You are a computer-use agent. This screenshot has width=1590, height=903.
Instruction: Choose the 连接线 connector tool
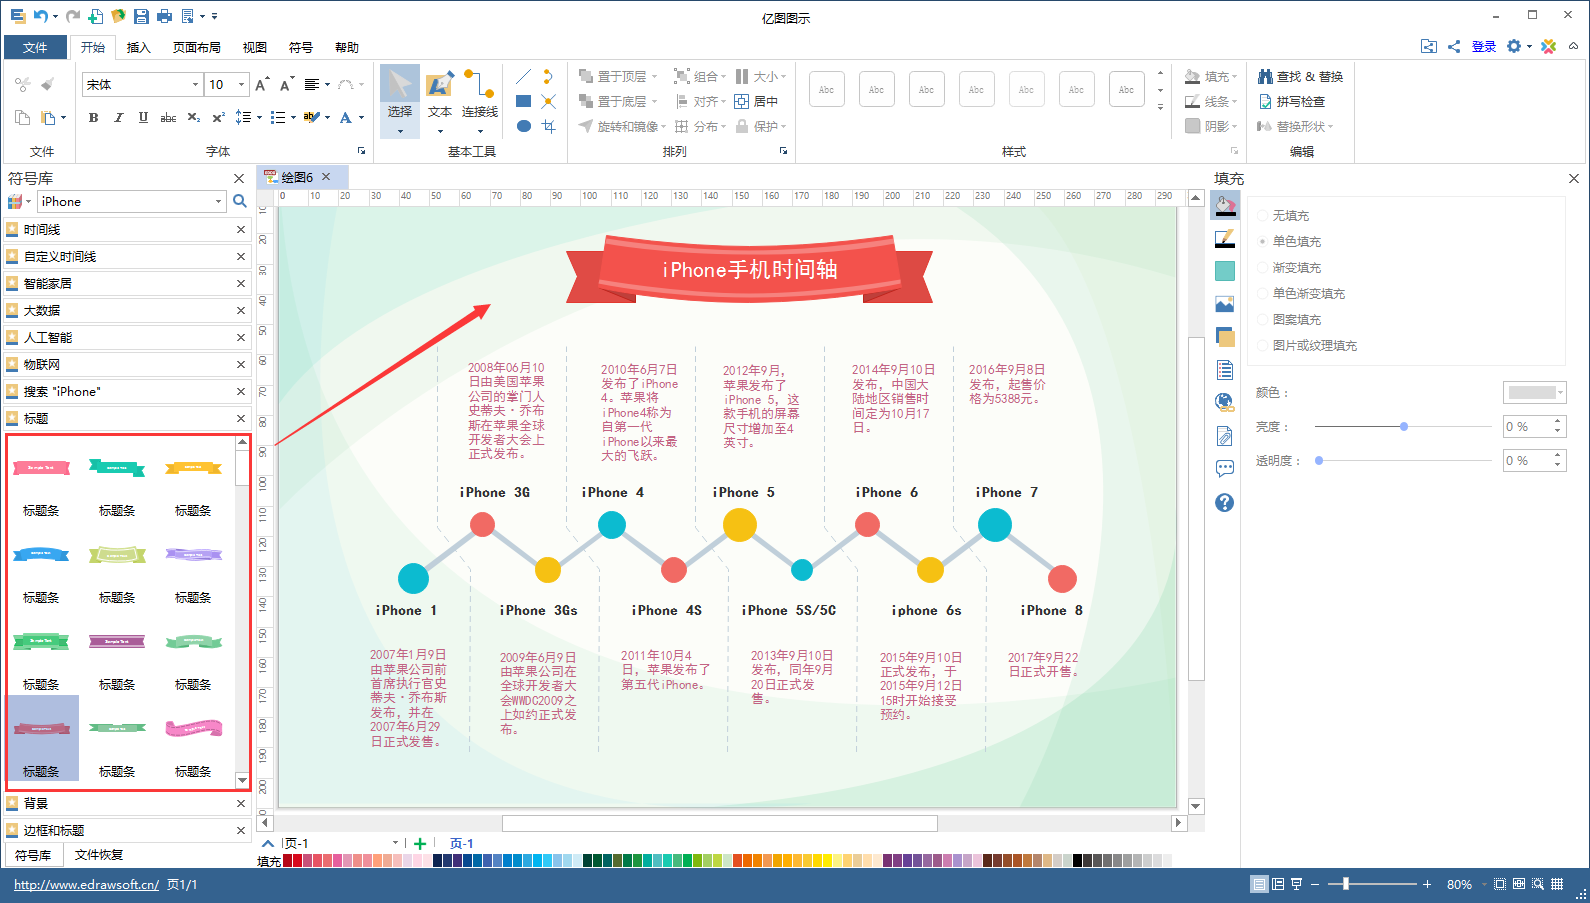point(480,100)
